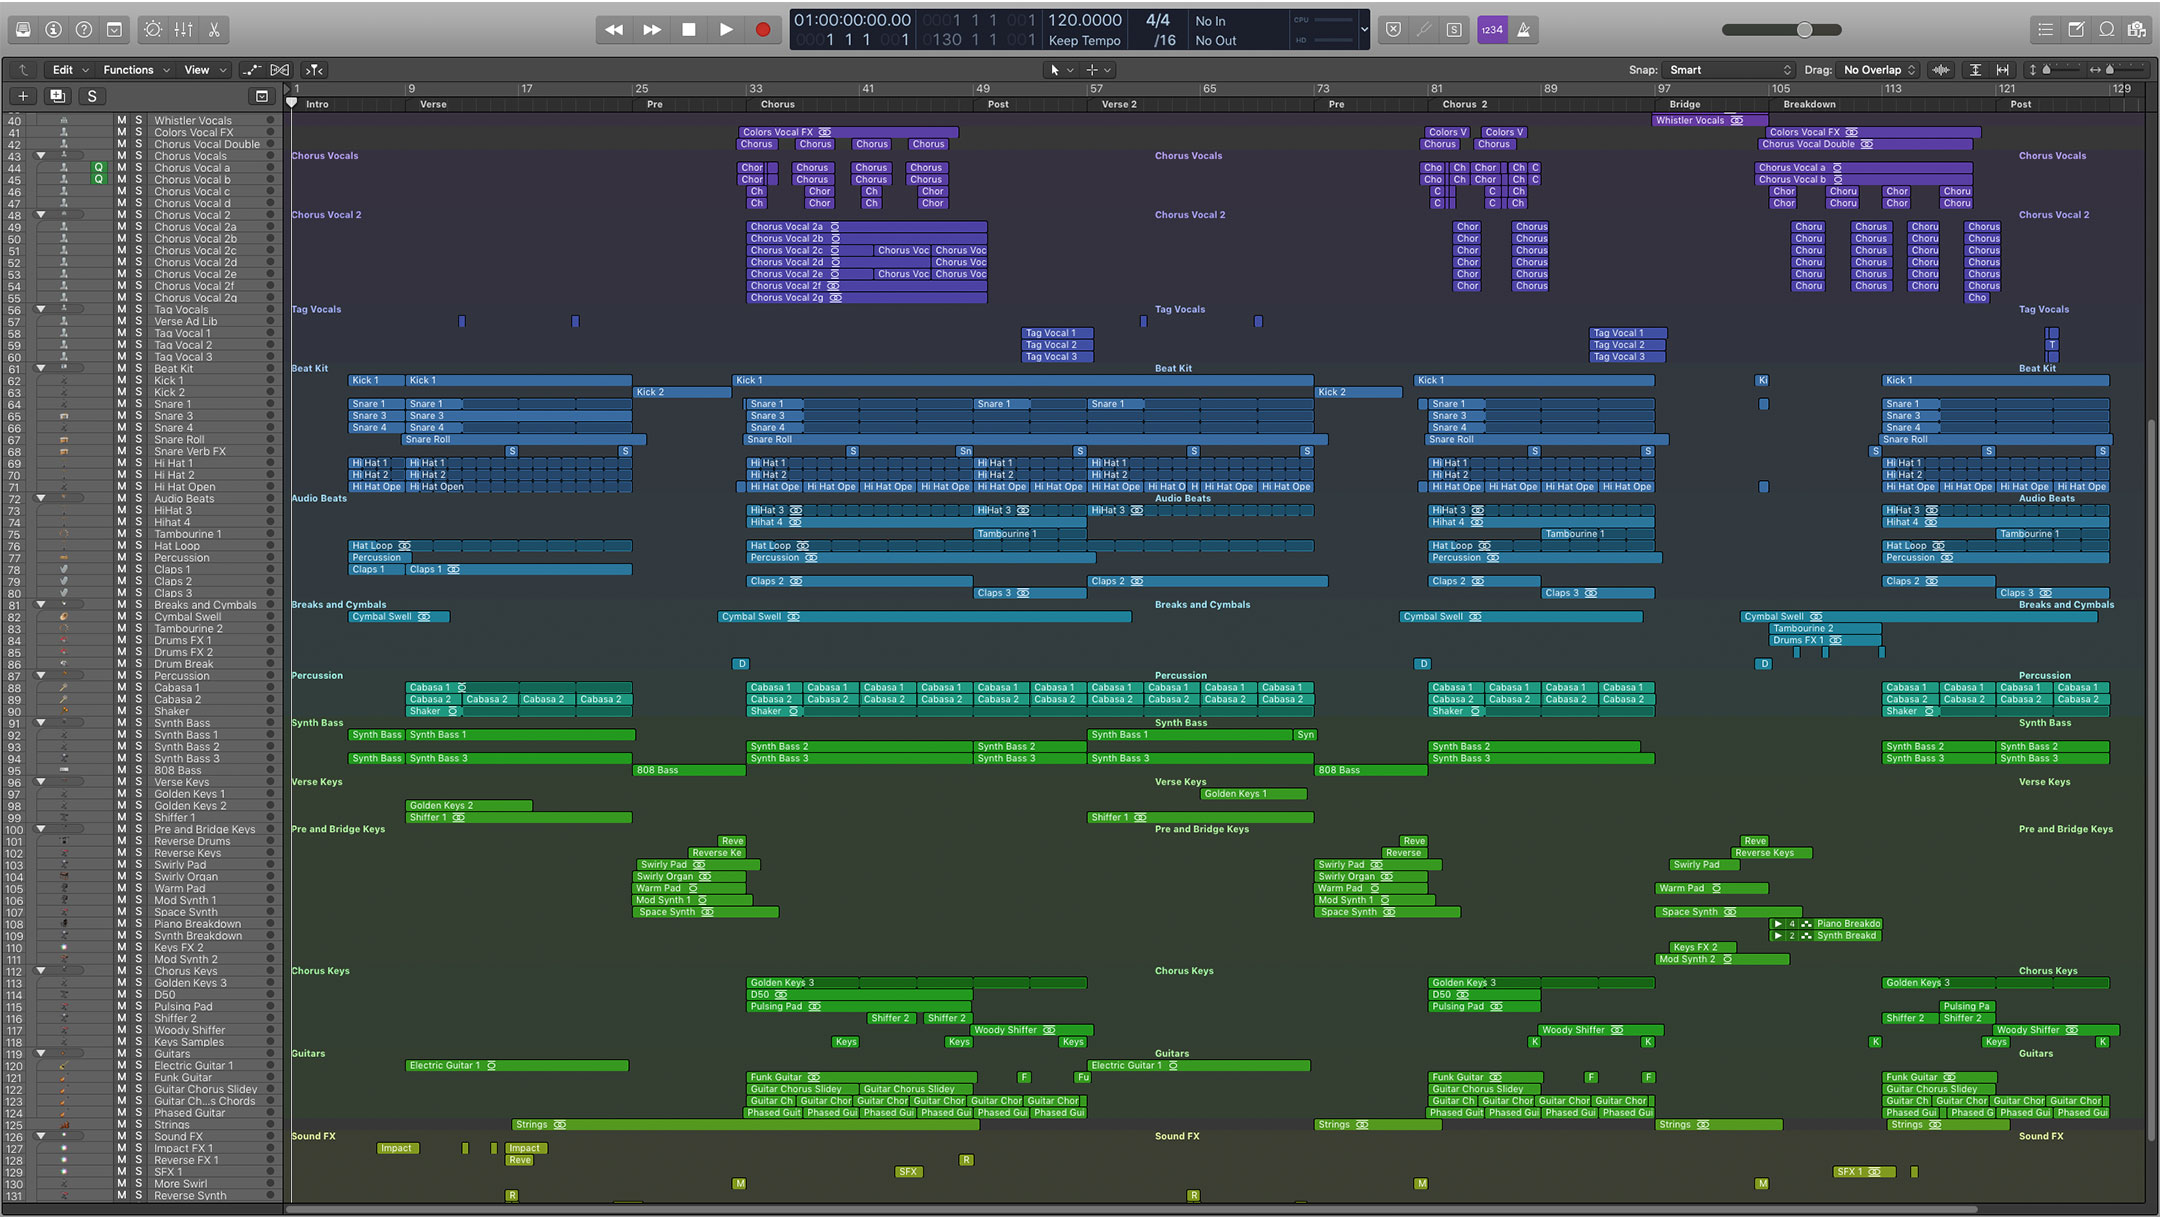The height and width of the screenshot is (1220, 2160).
Task: Open the Loop Browser icon
Action: click(2107, 30)
